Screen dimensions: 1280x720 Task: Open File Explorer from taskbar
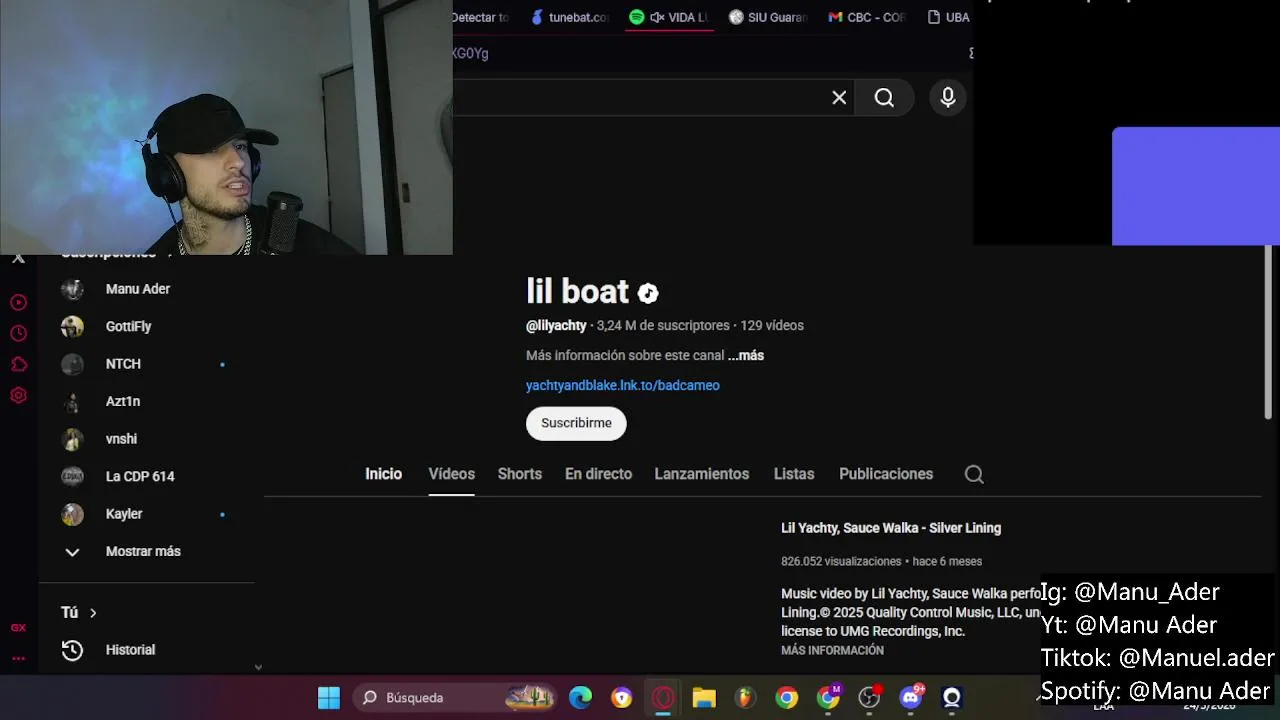[x=704, y=698]
